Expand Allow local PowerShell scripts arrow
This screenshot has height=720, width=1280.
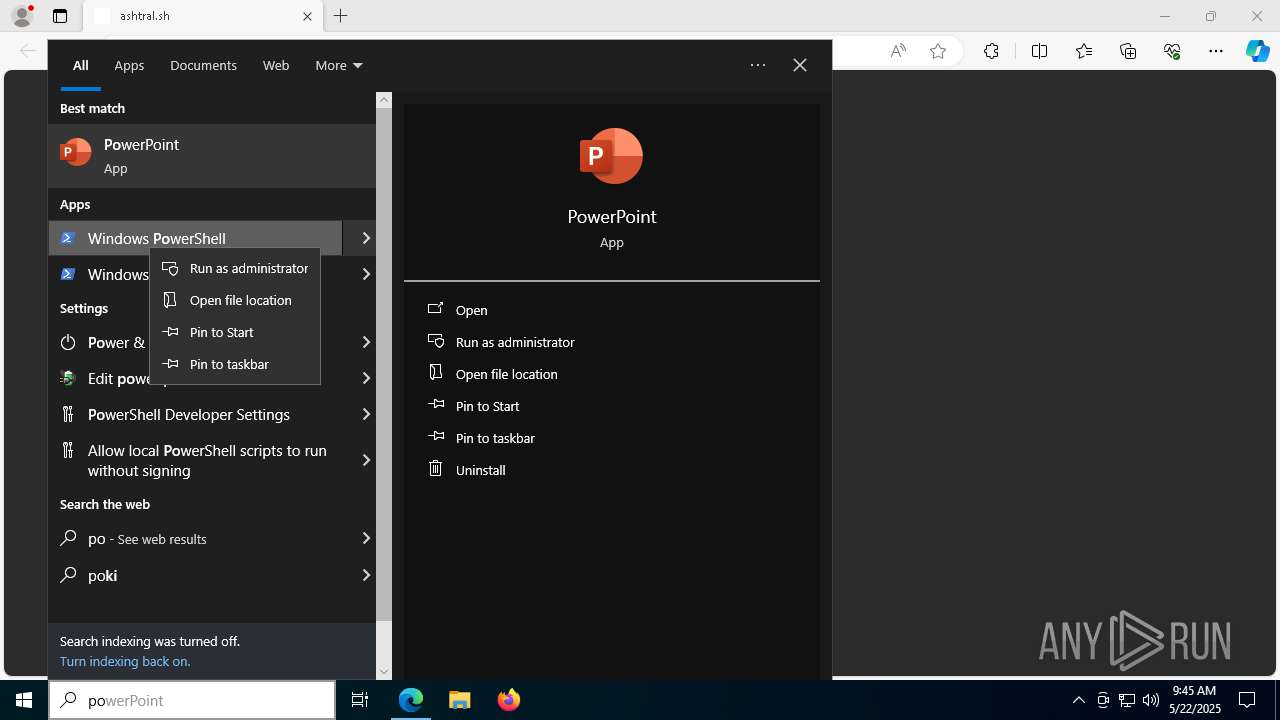365,460
